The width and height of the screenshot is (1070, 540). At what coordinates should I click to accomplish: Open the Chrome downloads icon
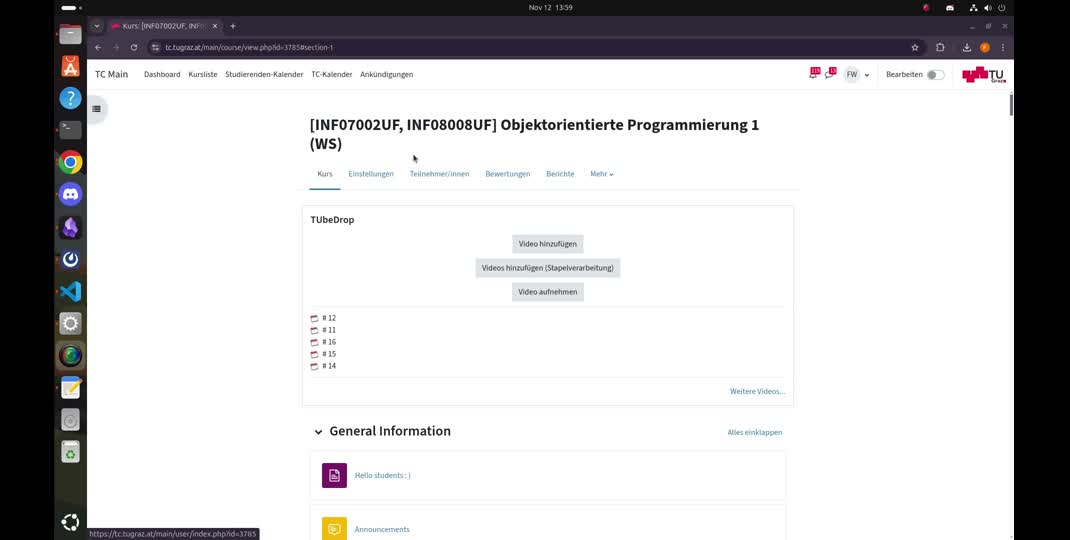click(x=966, y=47)
